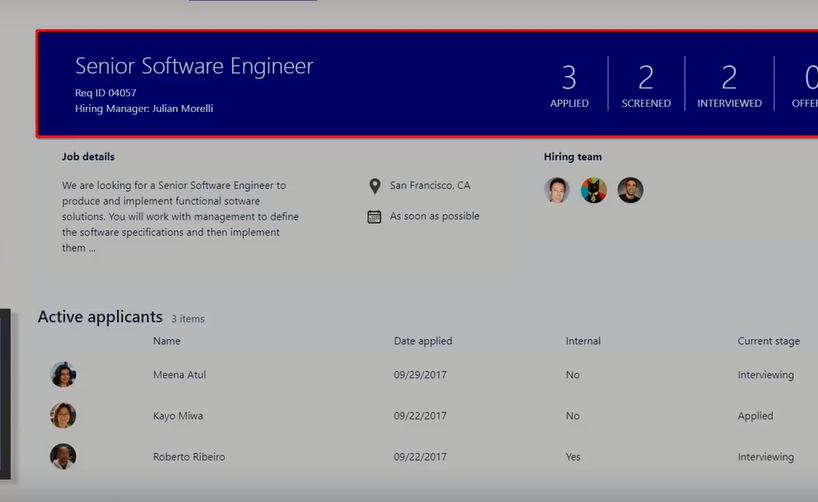Click Meena Atul's profile photo

click(x=63, y=375)
